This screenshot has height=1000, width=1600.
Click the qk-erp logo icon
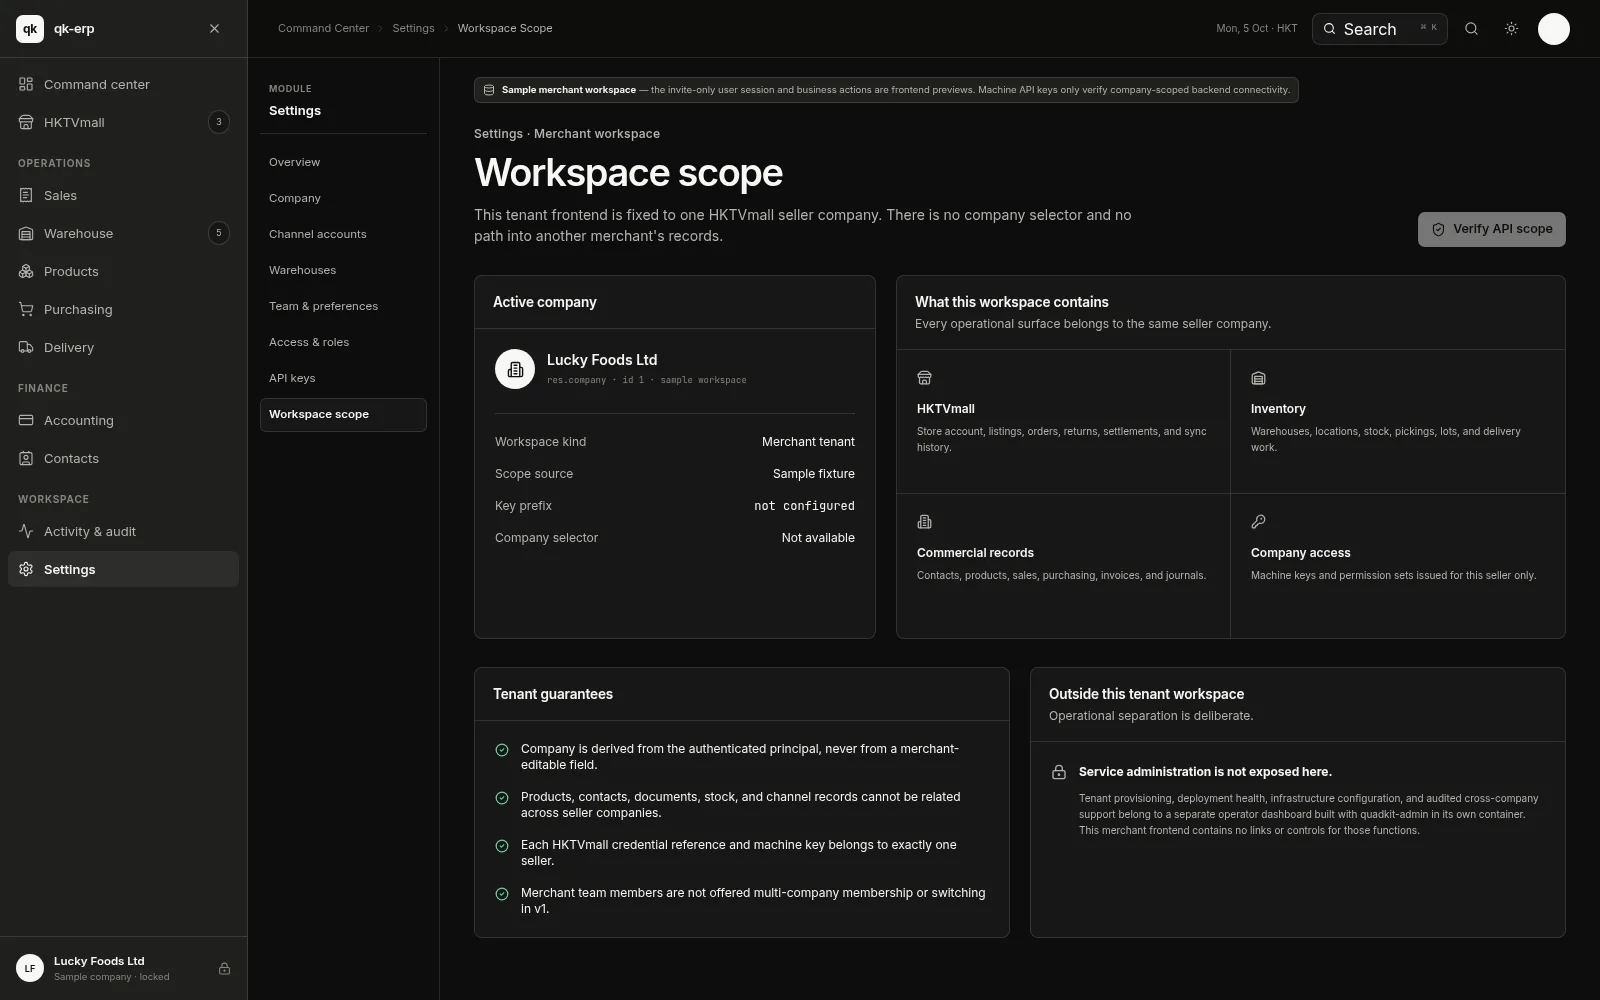tap(30, 29)
